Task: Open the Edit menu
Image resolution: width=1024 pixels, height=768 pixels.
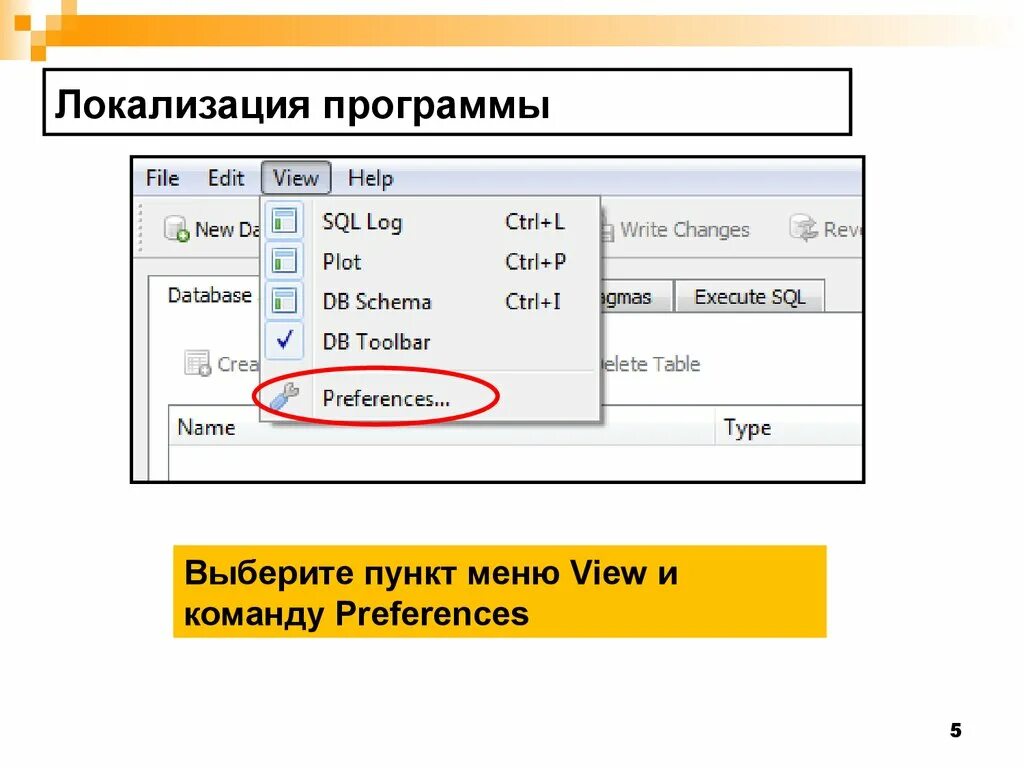Action: (225, 178)
